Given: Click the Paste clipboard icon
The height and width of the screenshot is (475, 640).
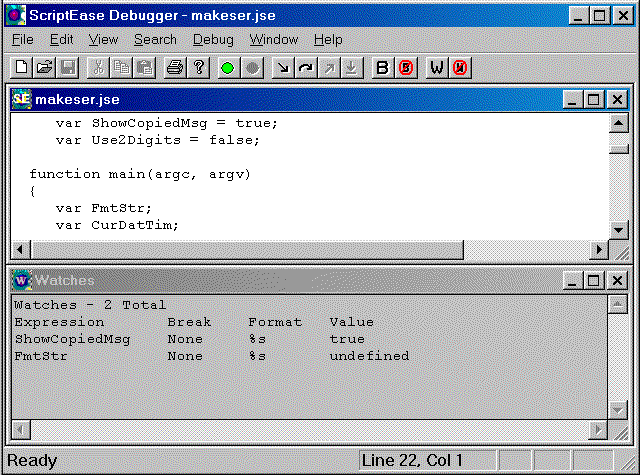Looking at the screenshot, I should click(144, 67).
